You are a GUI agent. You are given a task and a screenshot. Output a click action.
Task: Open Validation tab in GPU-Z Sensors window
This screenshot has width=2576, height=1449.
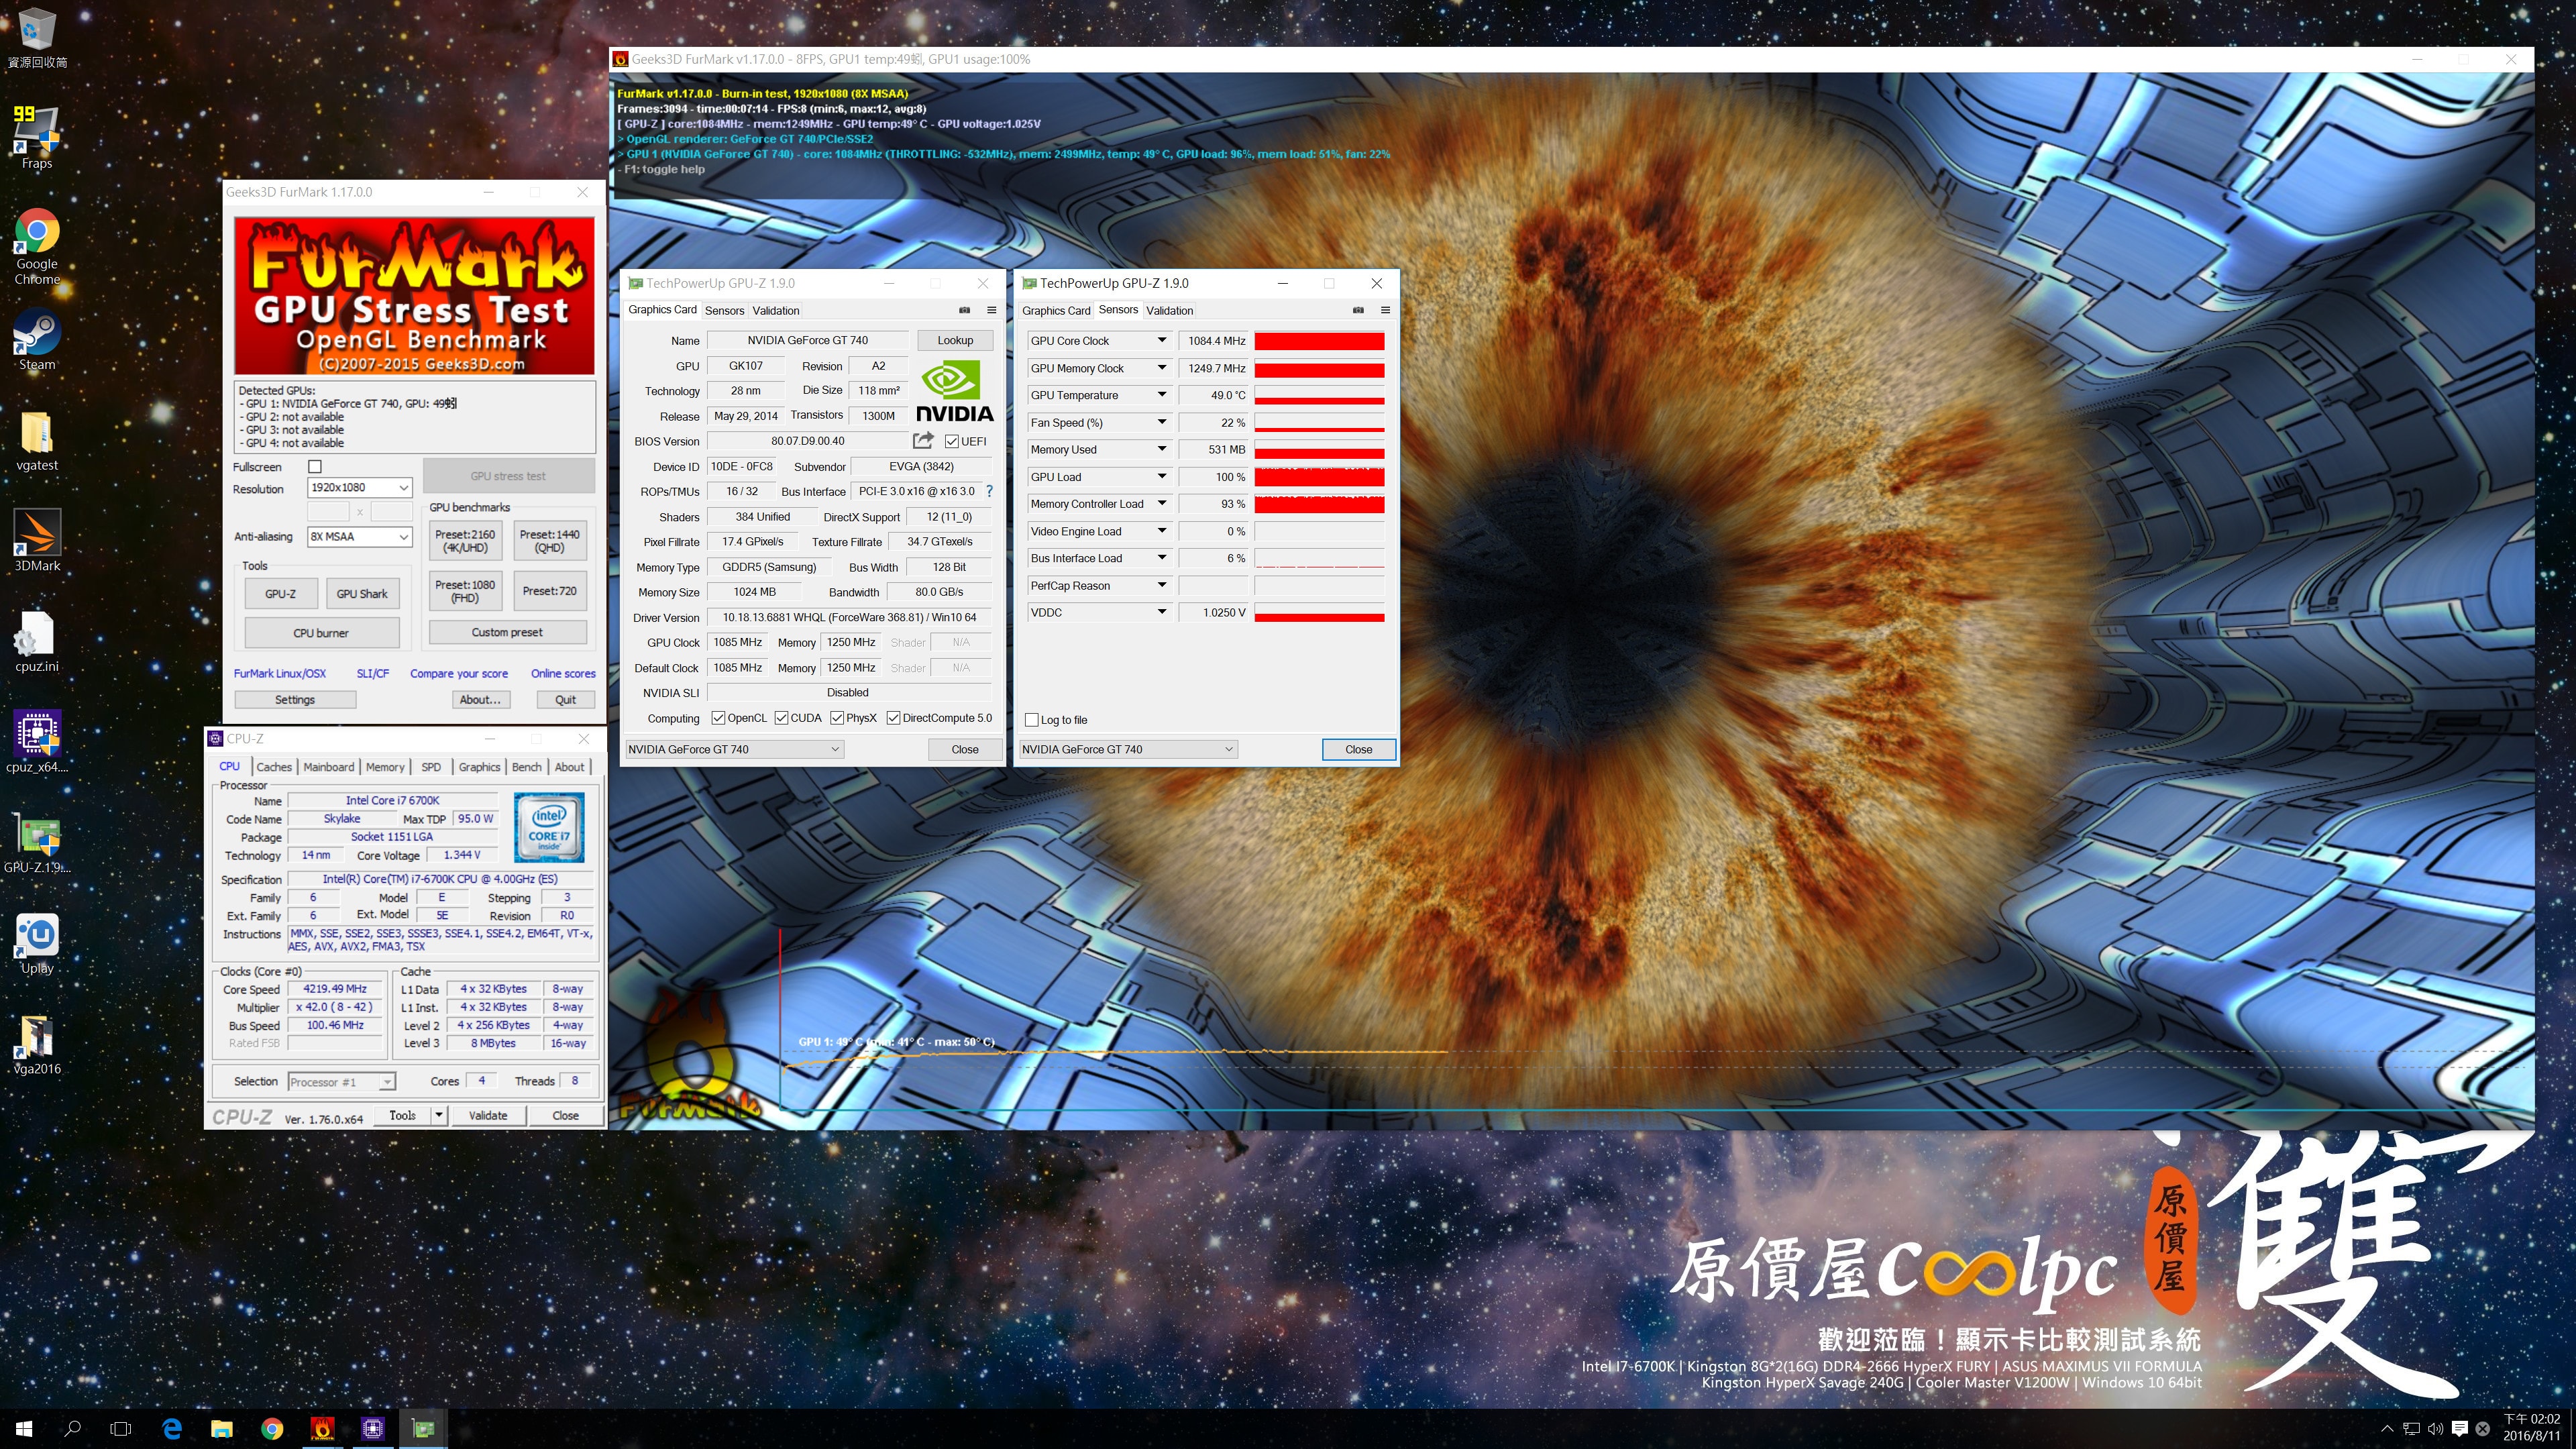pyautogui.click(x=1170, y=311)
